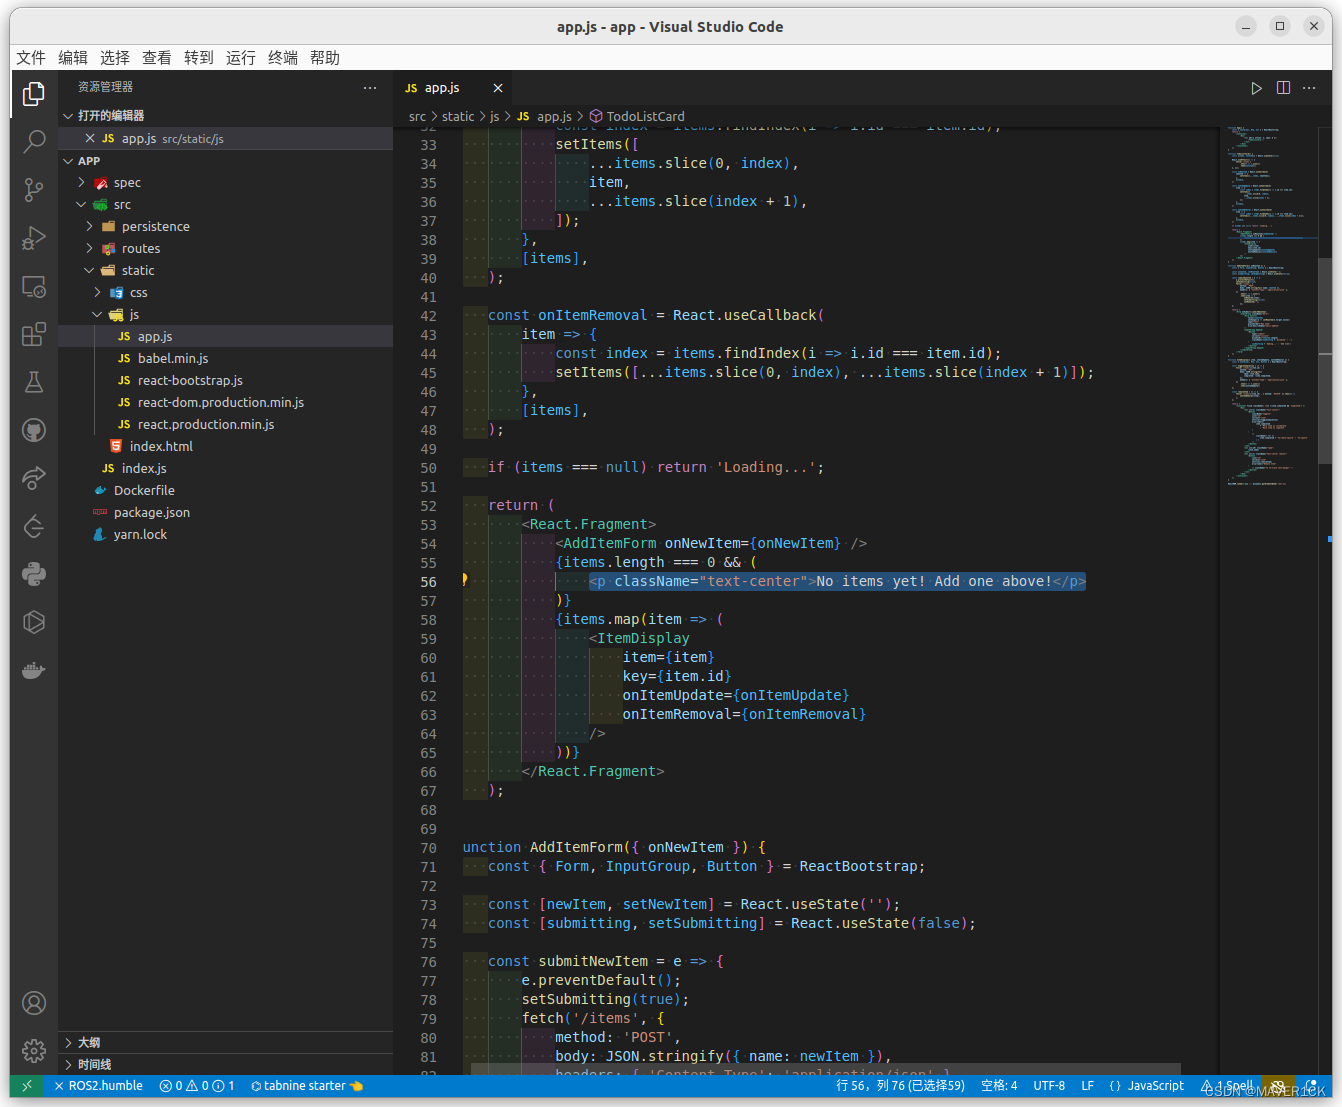Image resolution: width=1342 pixels, height=1107 pixels.
Task: Open react.production.min.js file
Action: click(x=225, y=425)
